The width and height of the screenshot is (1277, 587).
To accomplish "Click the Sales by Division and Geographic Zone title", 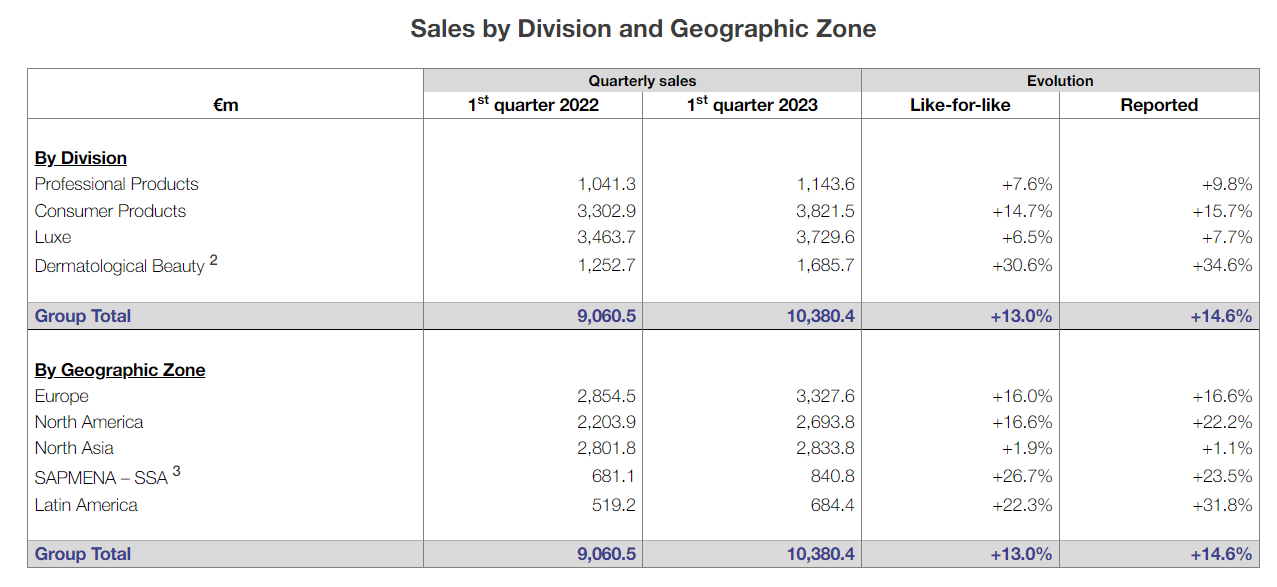I will [643, 29].
